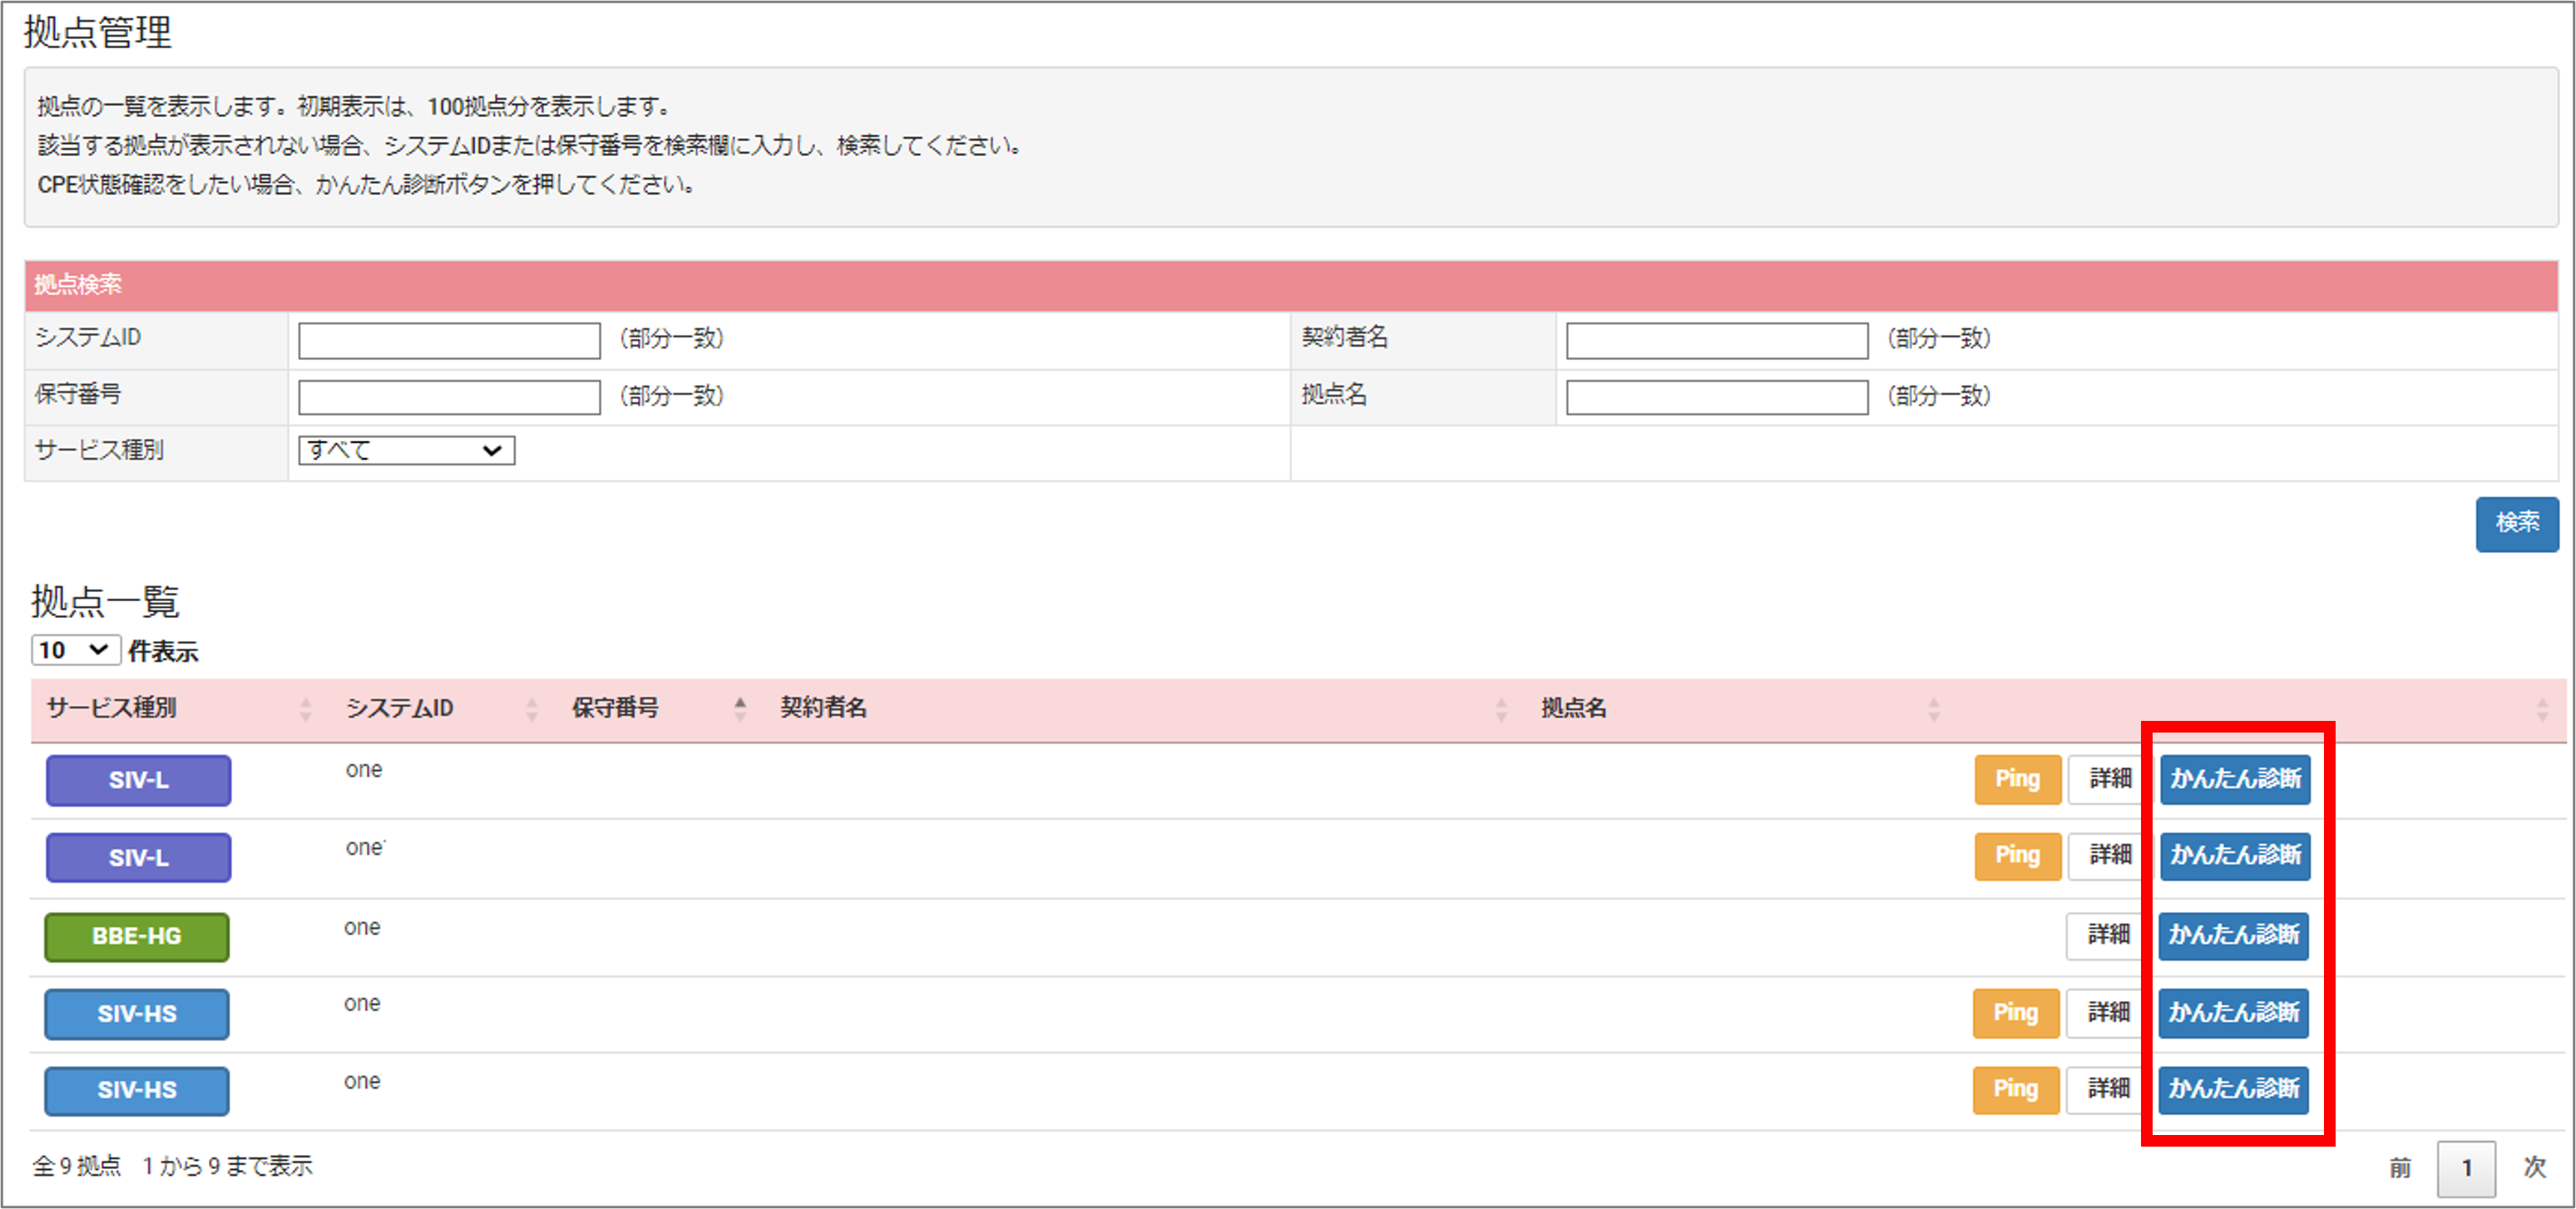Click the first purple SIV-L badge
This screenshot has width=2576, height=1209.
[x=138, y=780]
